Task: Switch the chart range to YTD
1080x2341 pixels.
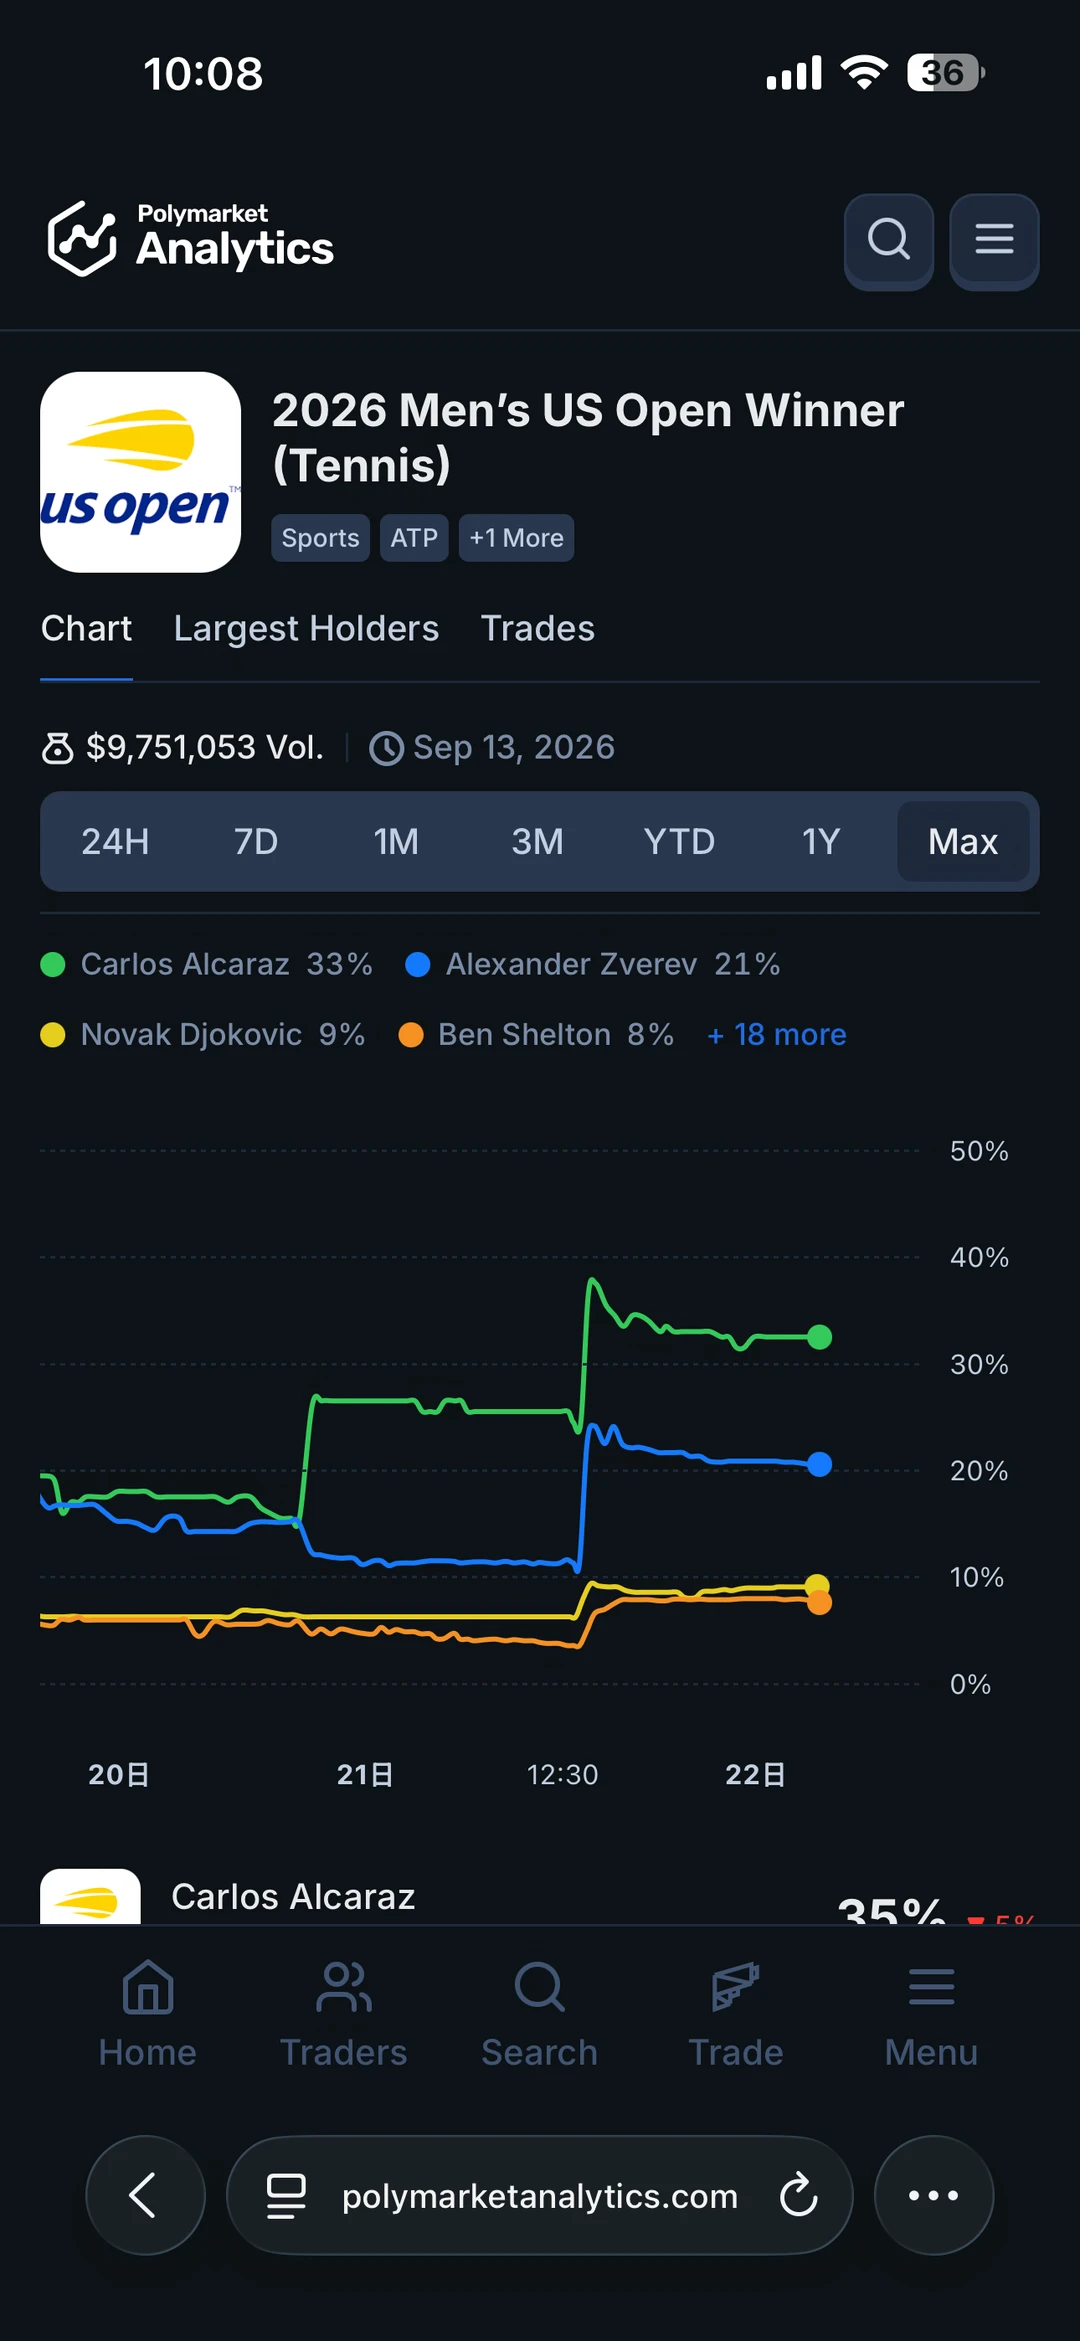Action: [x=679, y=841]
